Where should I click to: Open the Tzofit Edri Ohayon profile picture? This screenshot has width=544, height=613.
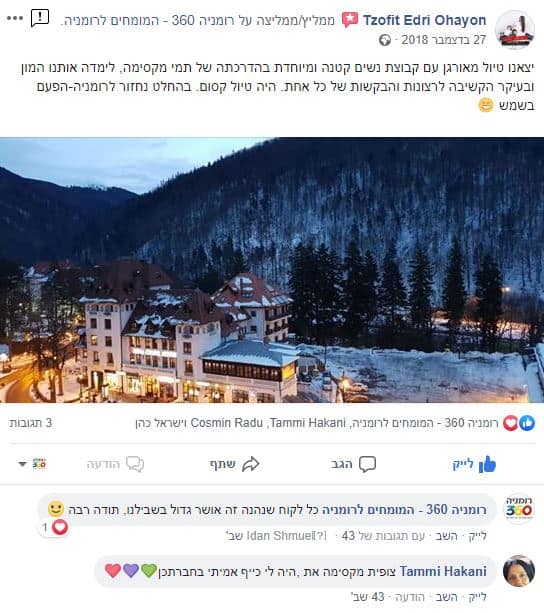515,30
